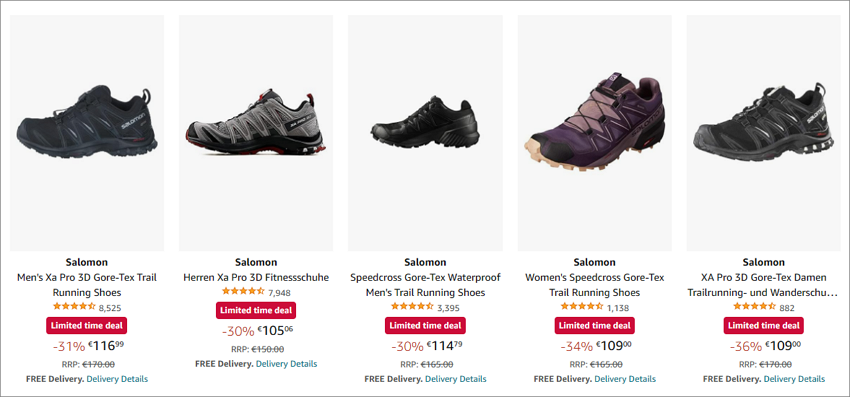The width and height of the screenshot is (850, 397).
Task: Open Men's Xa Pro 3D Gore-Tex Trail title
Action: tap(87, 285)
